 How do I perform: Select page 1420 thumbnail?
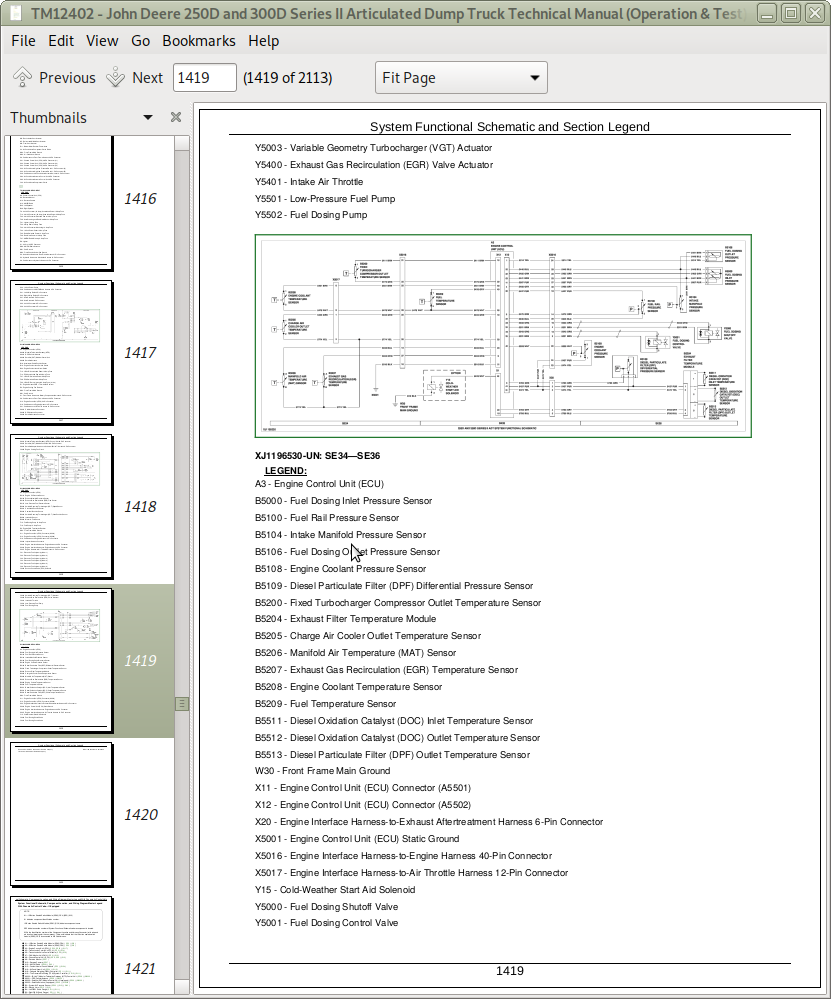pyautogui.click(x=61, y=815)
